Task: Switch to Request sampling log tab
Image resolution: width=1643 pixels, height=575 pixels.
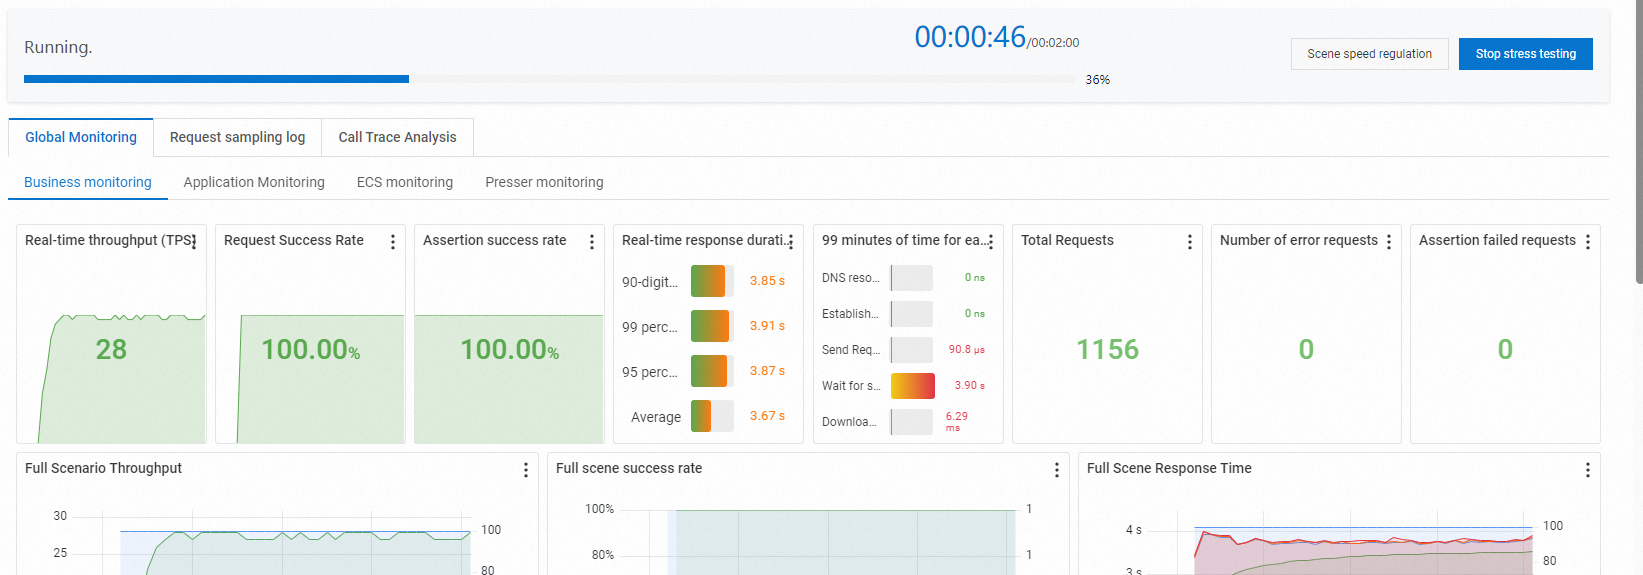Action: [237, 137]
